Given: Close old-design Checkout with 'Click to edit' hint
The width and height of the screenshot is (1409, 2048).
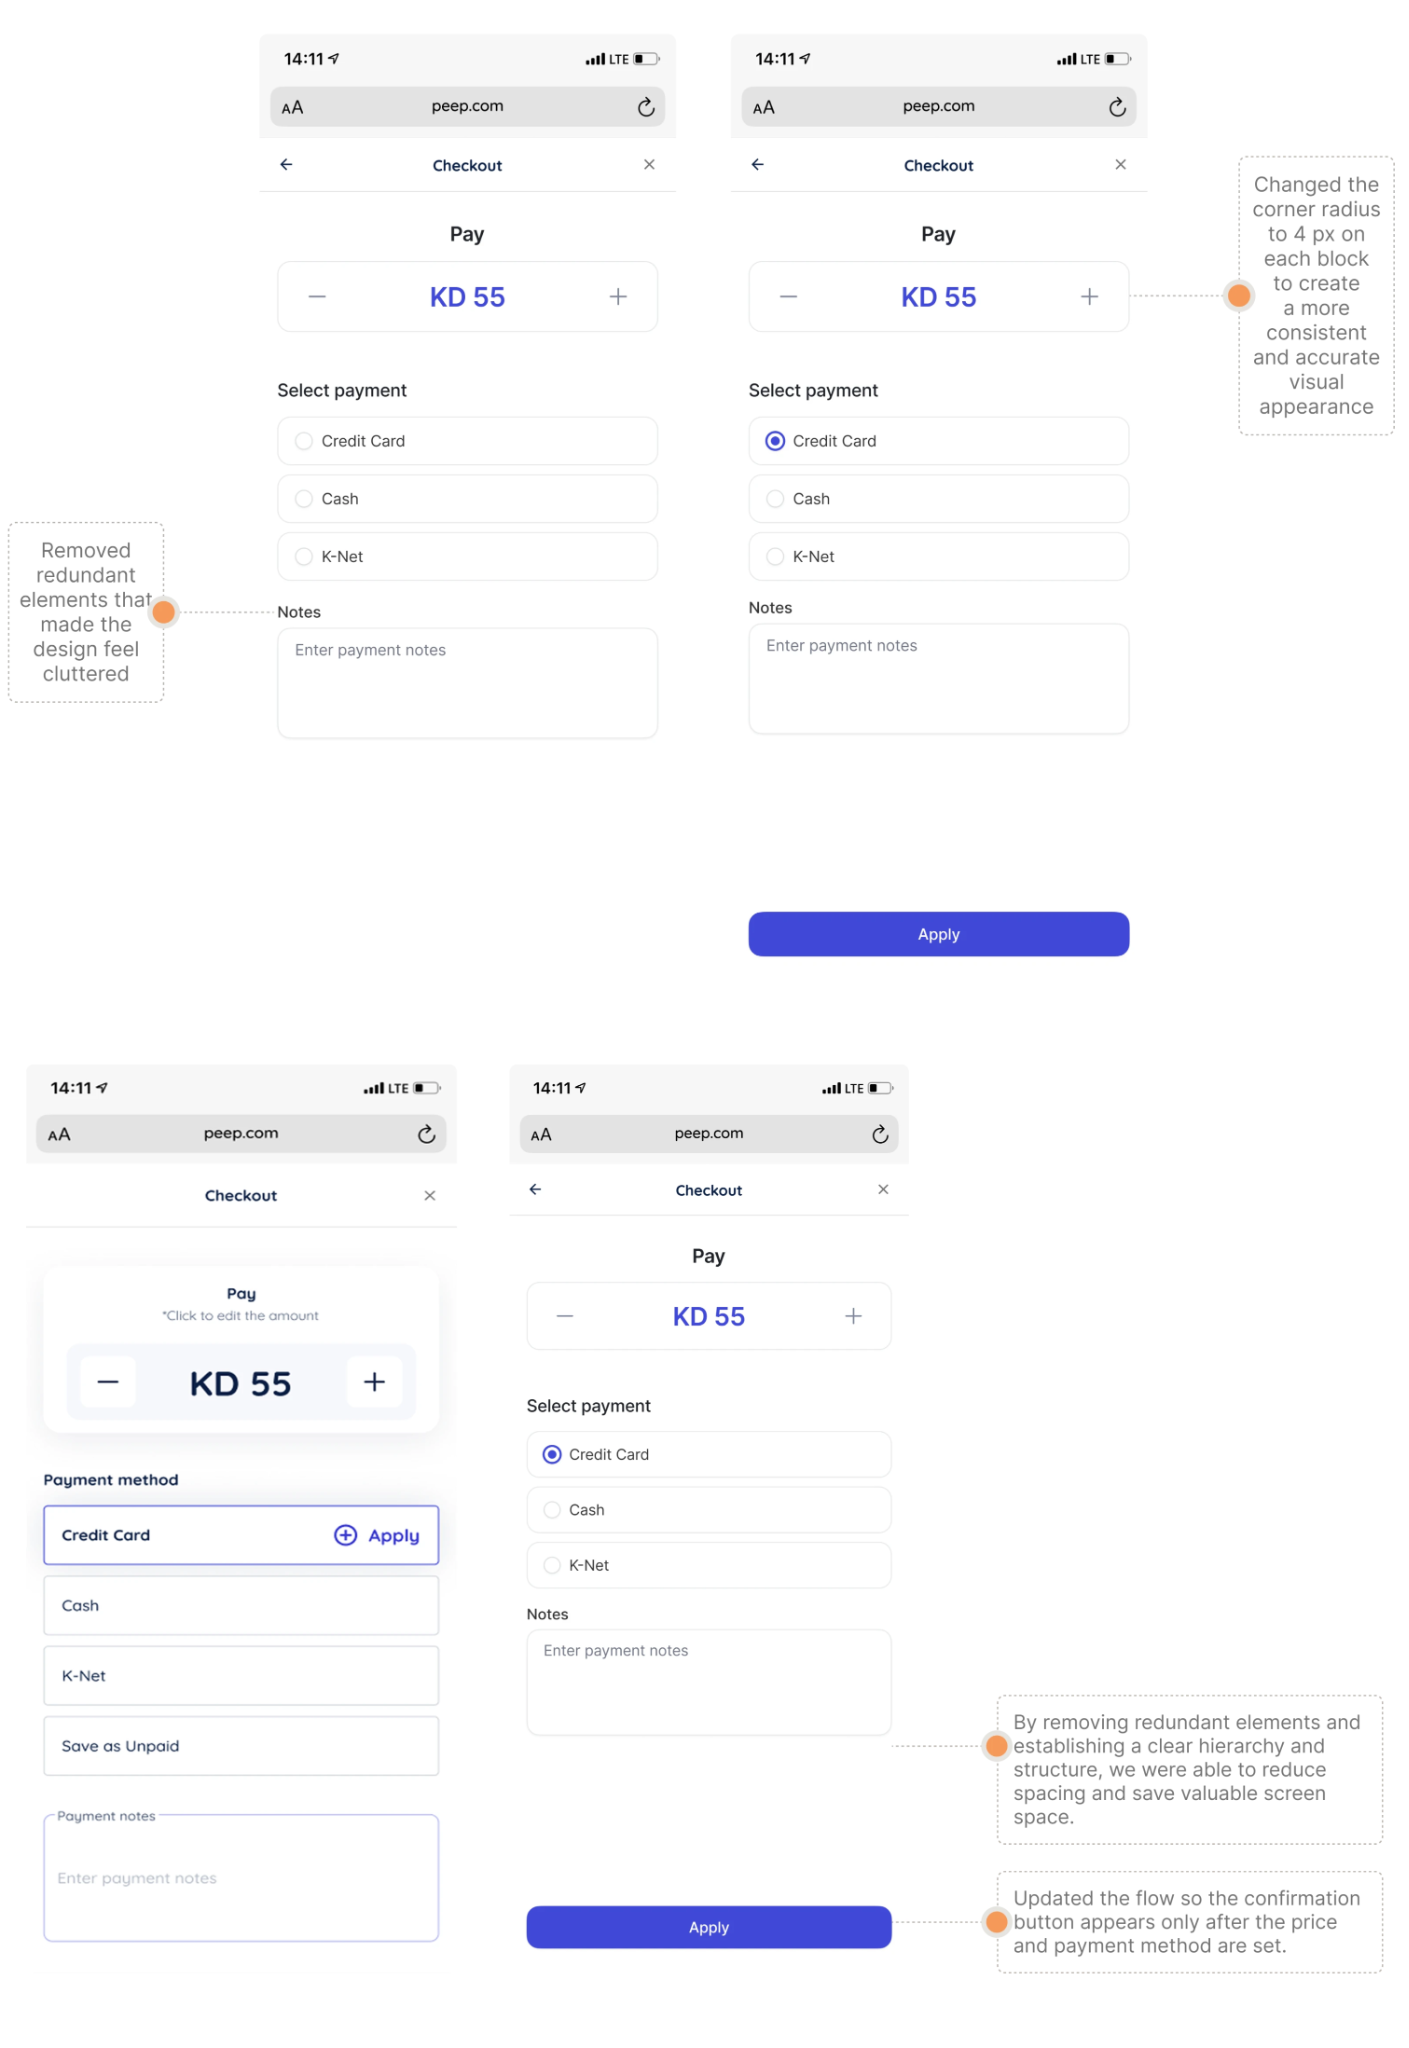Looking at the screenshot, I should [x=430, y=1195].
